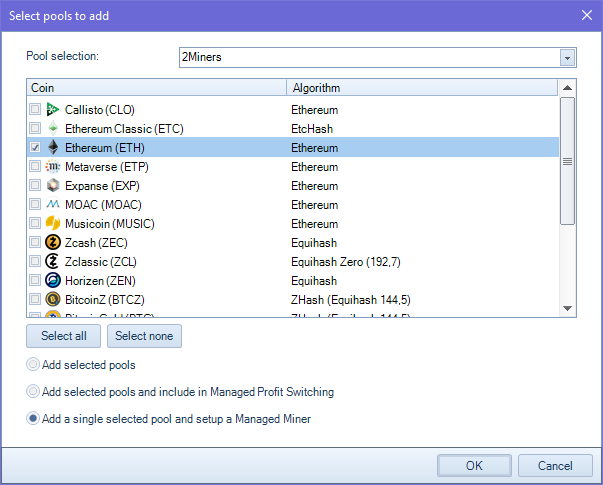Image resolution: width=603 pixels, height=485 pixels.
Task: Click the Metaverse (ETP) coin icon
Action: pos(53,167)
